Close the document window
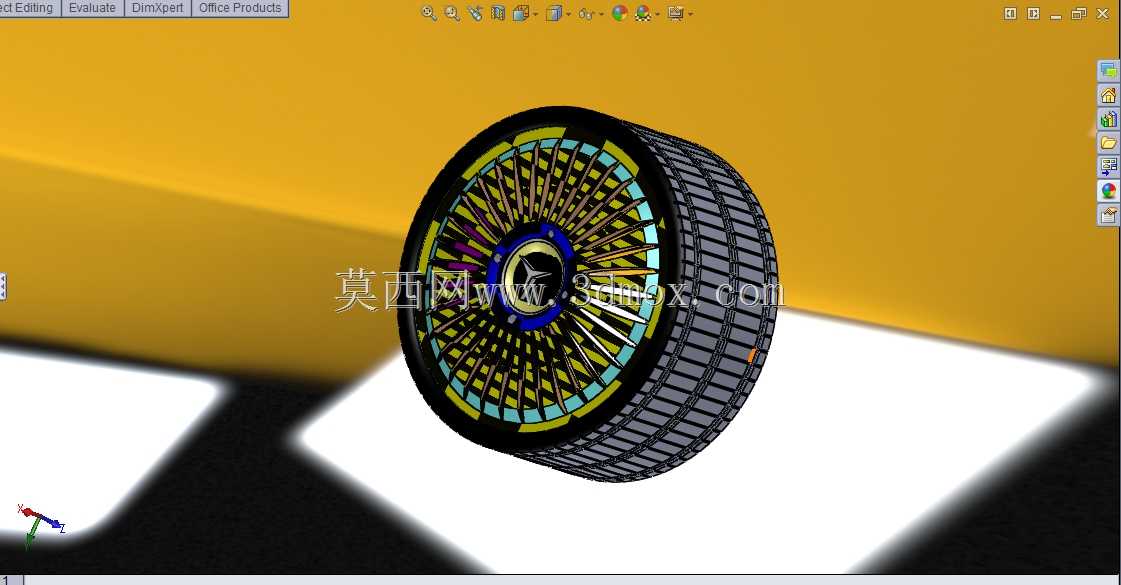The width and height of the screenshot is (1121, 585). [x=1102, y=13]
